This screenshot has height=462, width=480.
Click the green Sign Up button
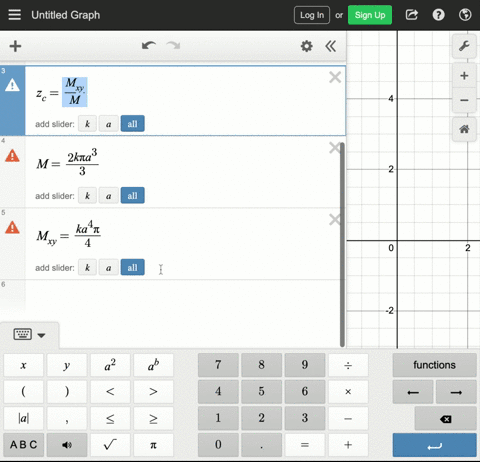coord(370,15)
